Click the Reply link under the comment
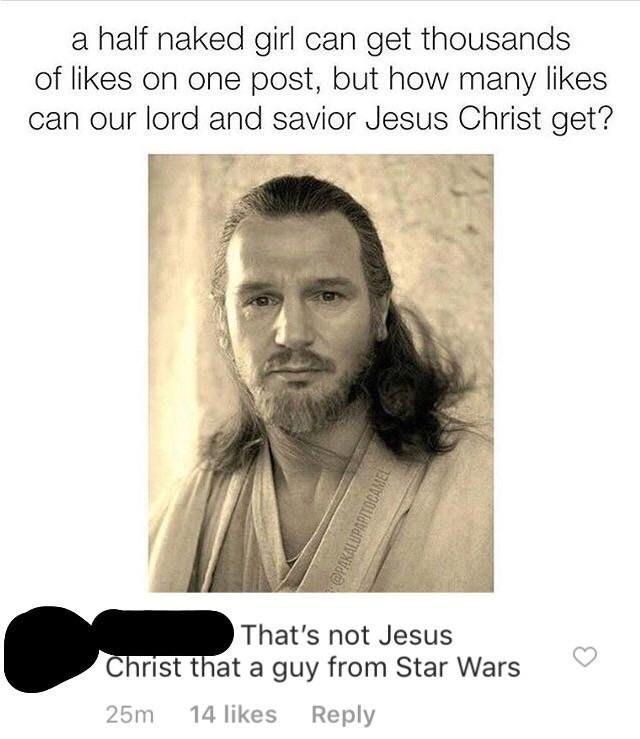 click(343, 715)
